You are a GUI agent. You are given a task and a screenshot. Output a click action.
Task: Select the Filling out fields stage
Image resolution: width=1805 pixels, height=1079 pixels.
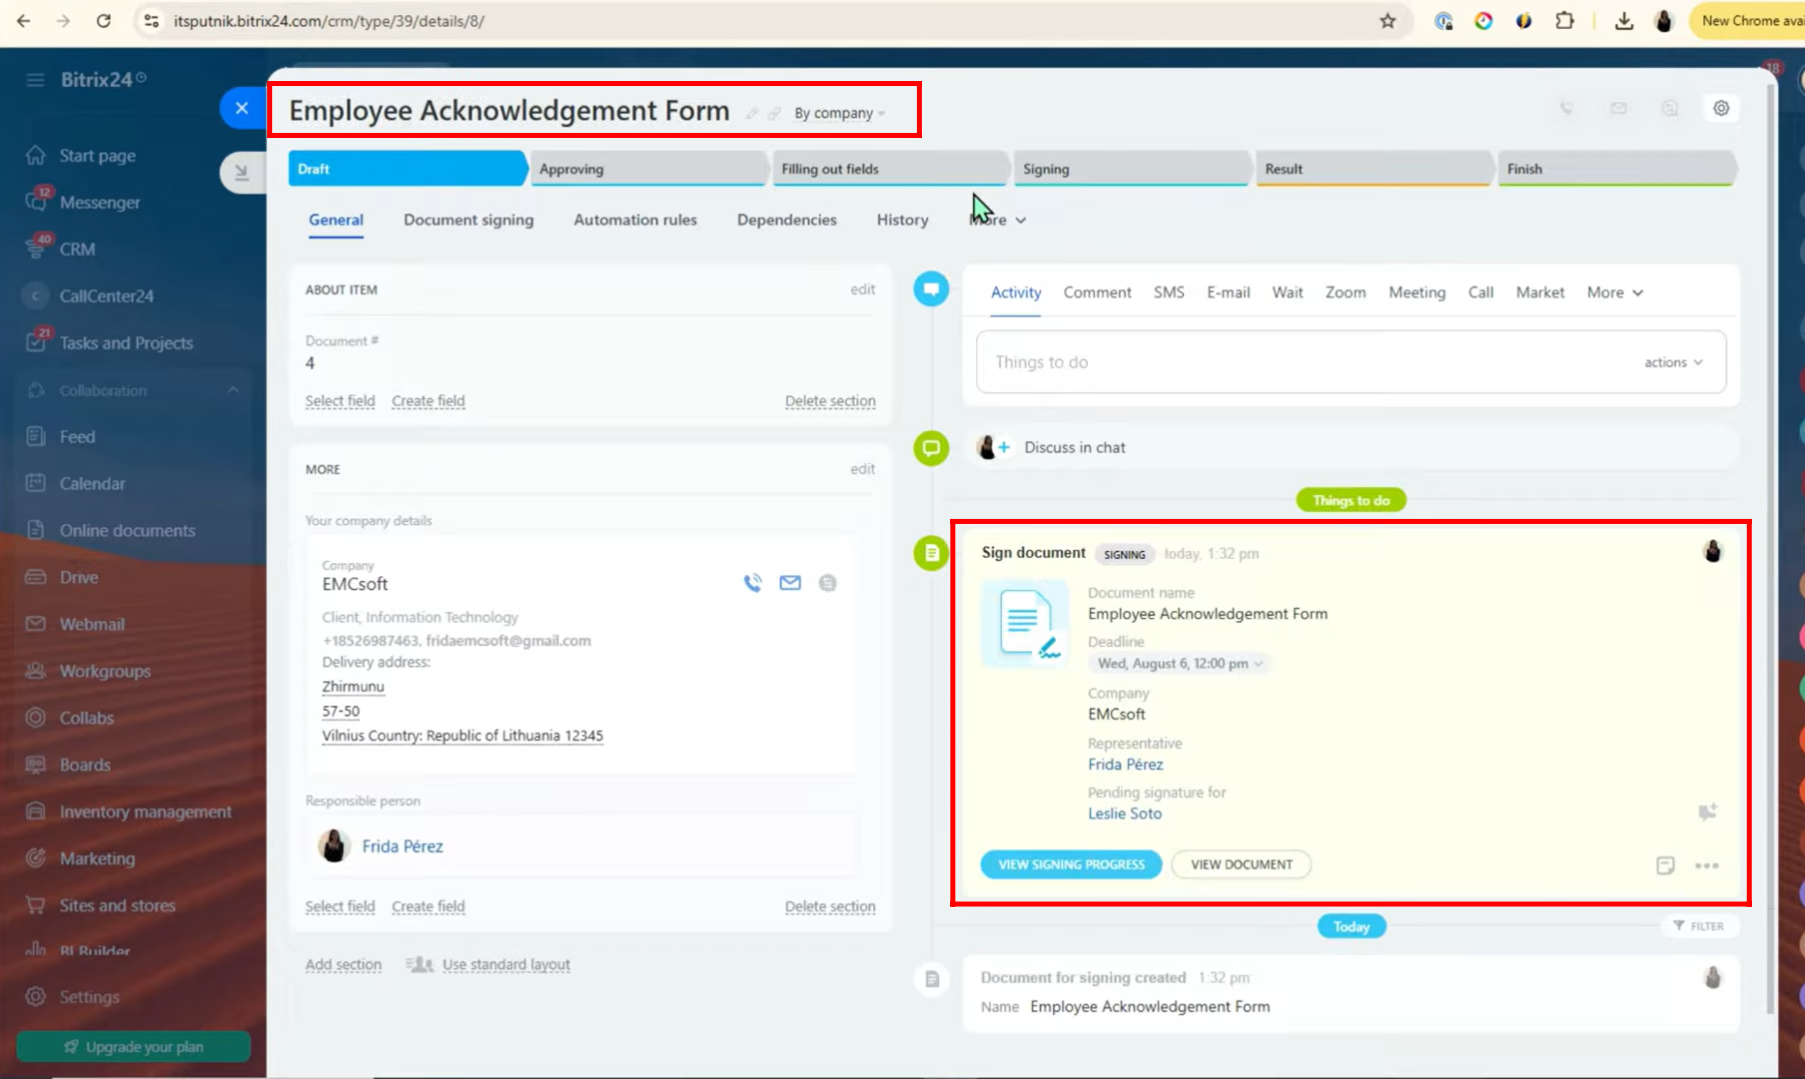[x=891, y=169]
